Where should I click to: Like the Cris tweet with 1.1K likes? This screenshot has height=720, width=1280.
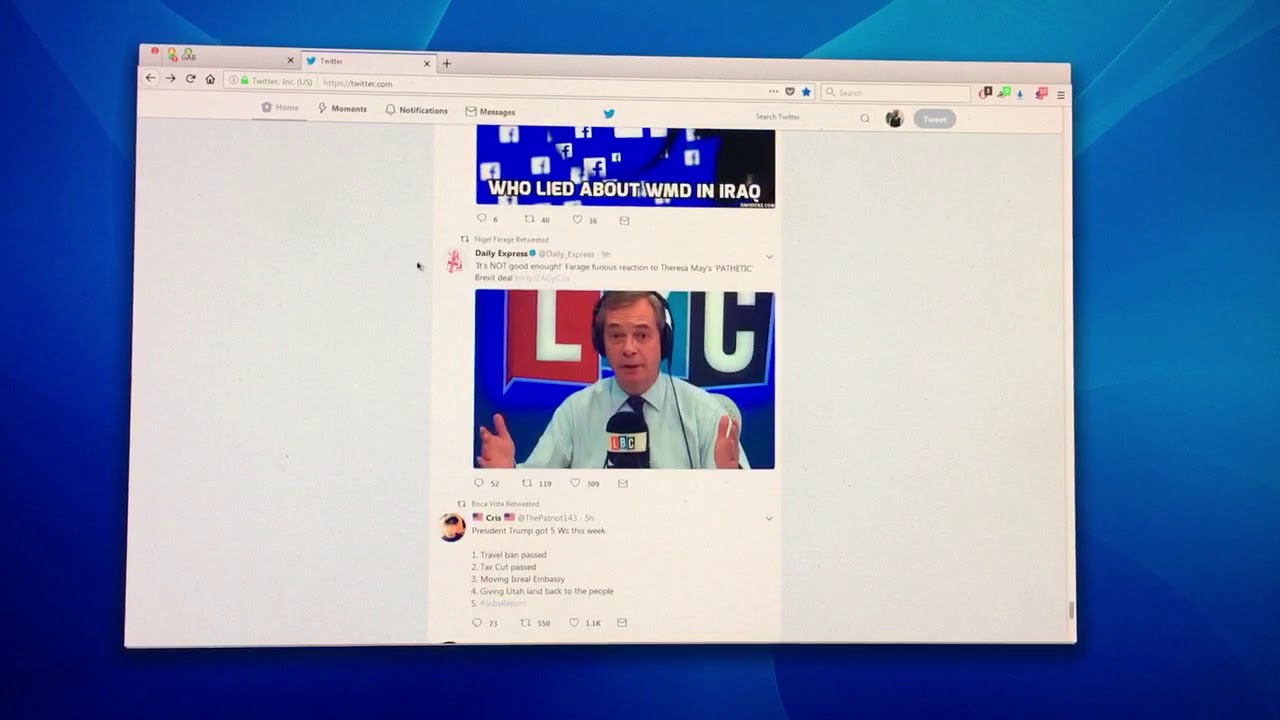[574, 622]
